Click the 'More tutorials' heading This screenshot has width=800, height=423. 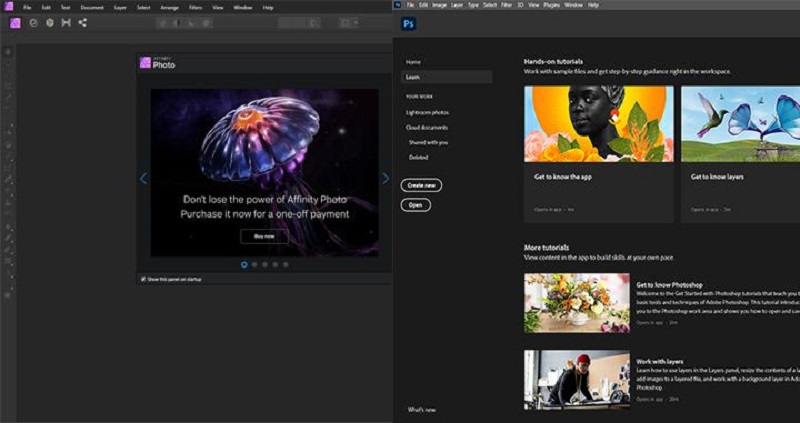pyautogui.click(x=546, y=247)
